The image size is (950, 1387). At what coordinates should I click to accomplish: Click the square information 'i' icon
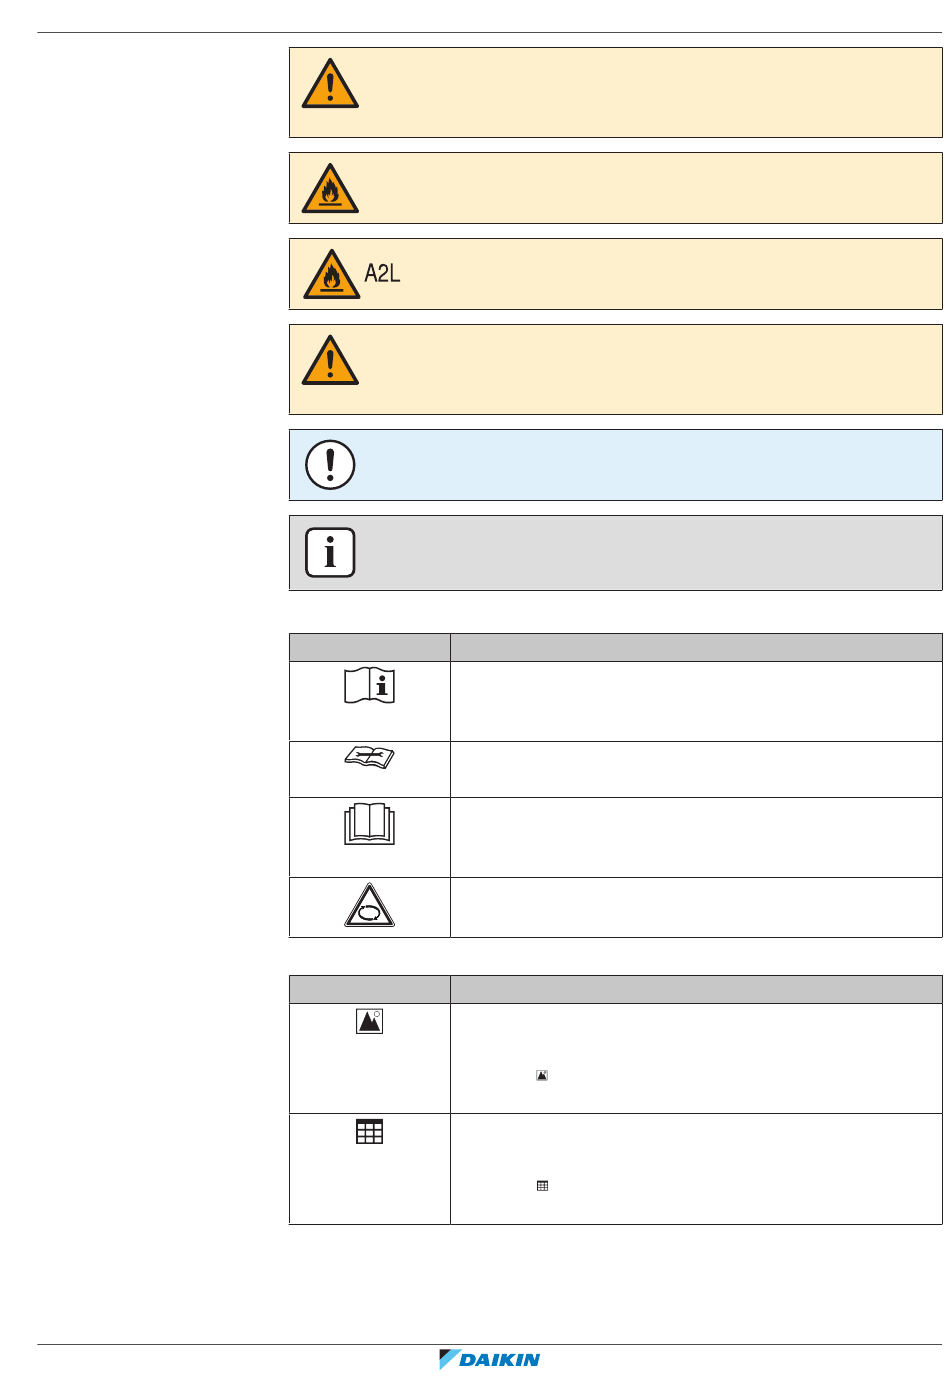(330, 552)
